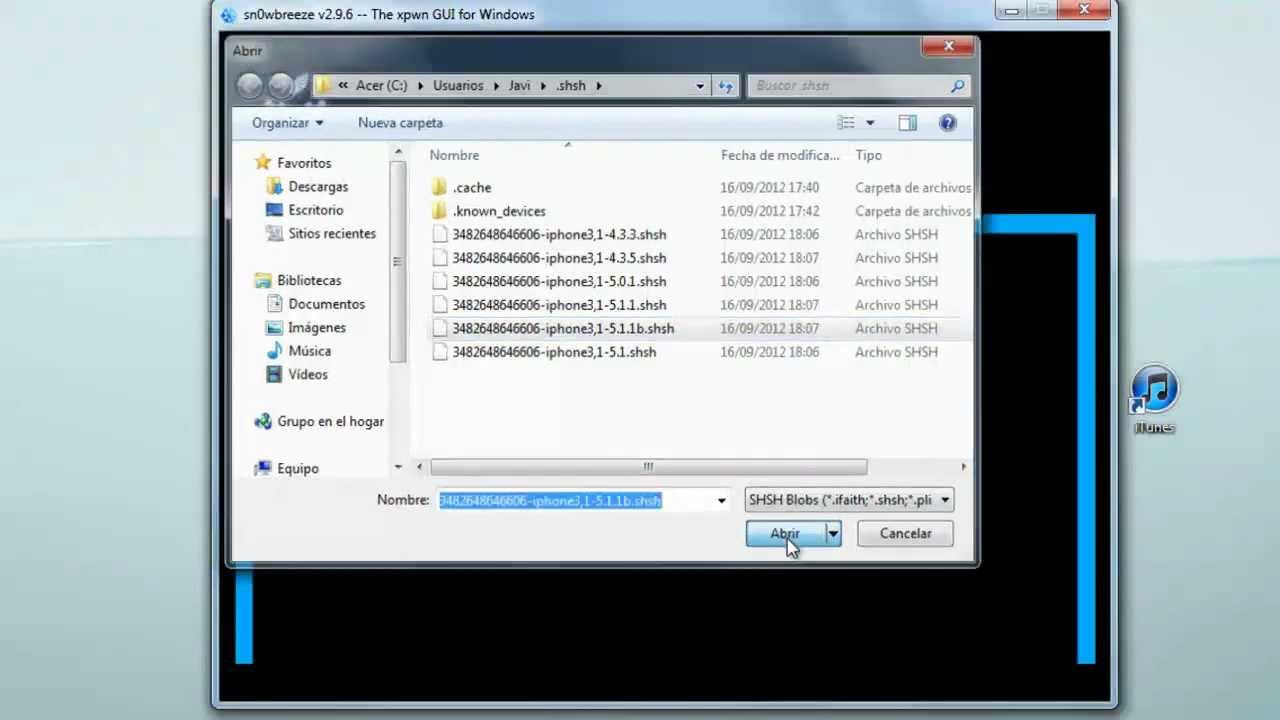The height and width of the screenshot is (720, 1280).
Task: Select file iphone3,1-4.3.3.shsh
Action: [559, 234]
